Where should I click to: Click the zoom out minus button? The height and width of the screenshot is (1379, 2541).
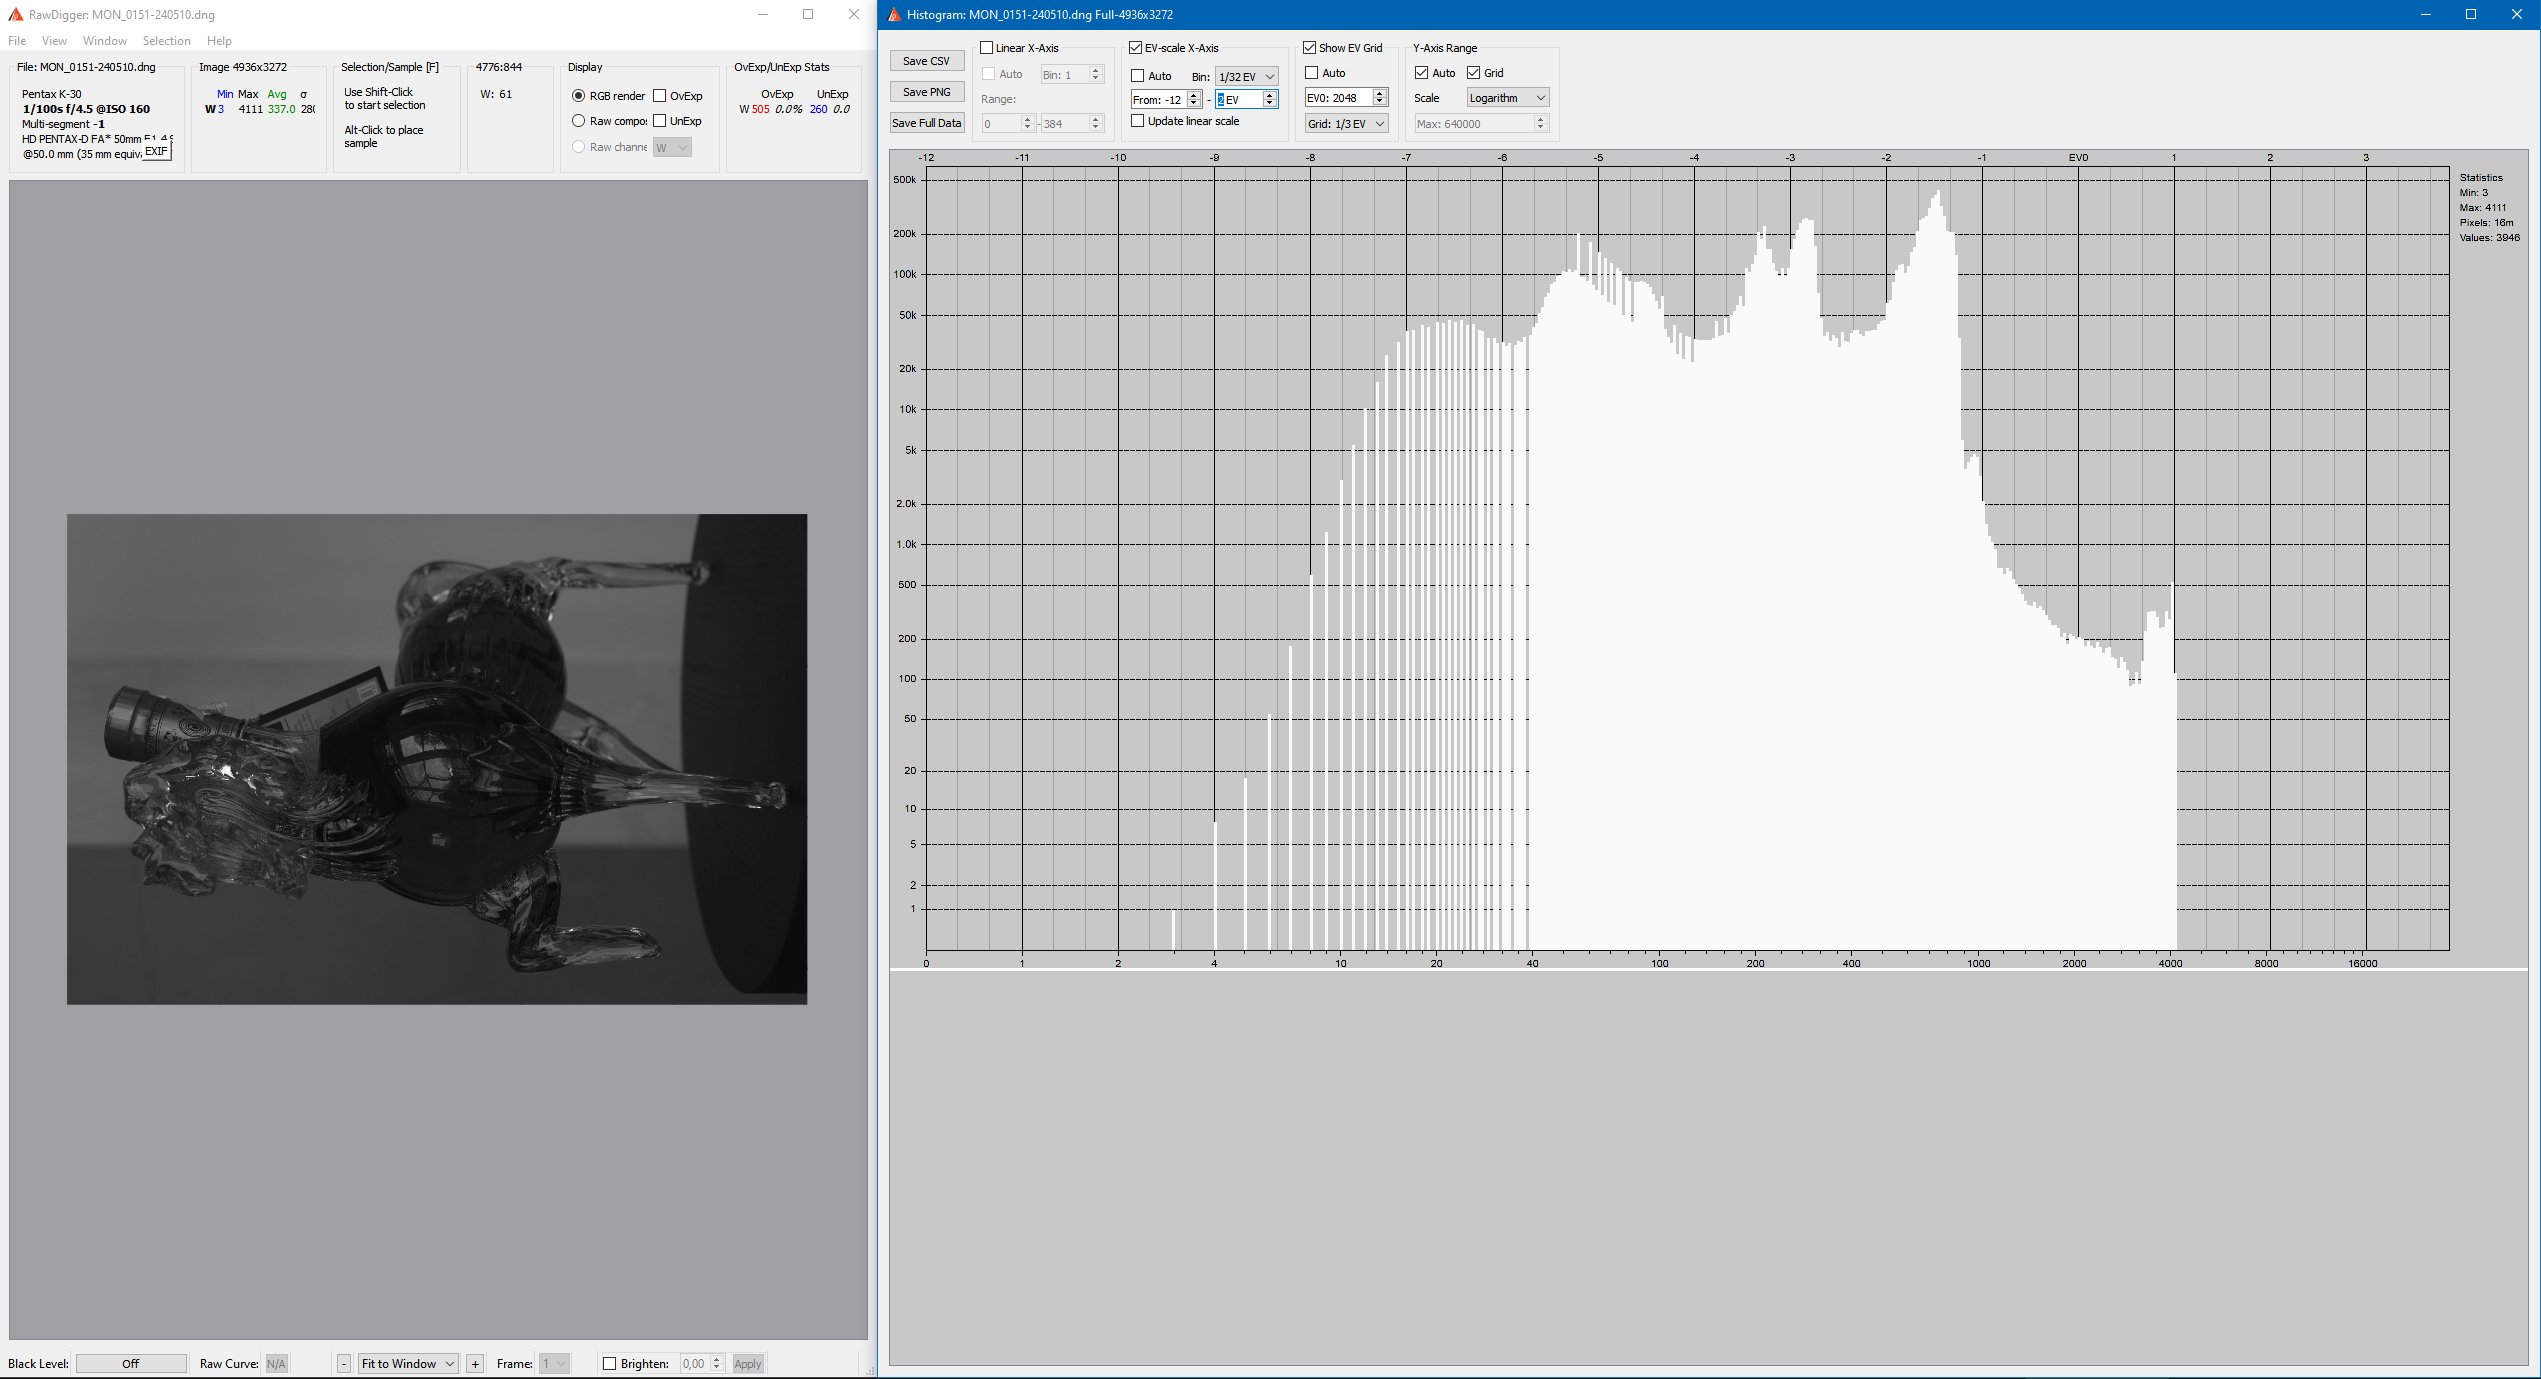pyautogui.click(x=344, y=1364)
